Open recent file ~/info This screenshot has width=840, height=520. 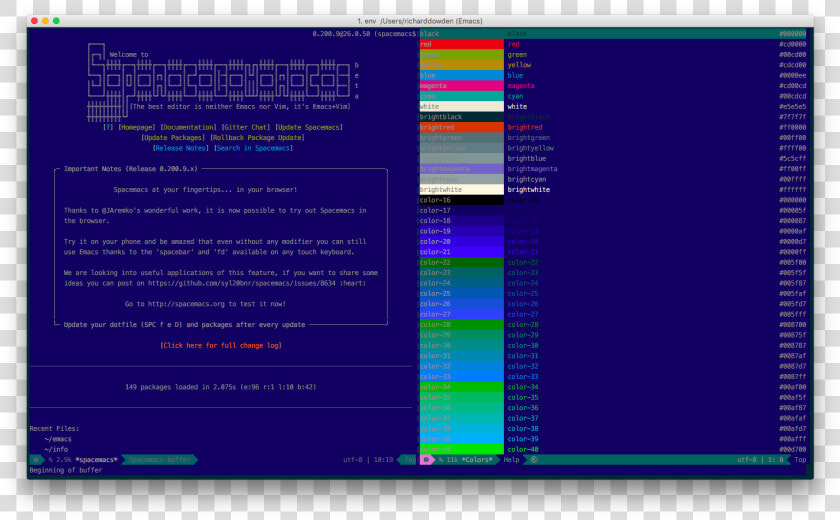coord(56,449)
